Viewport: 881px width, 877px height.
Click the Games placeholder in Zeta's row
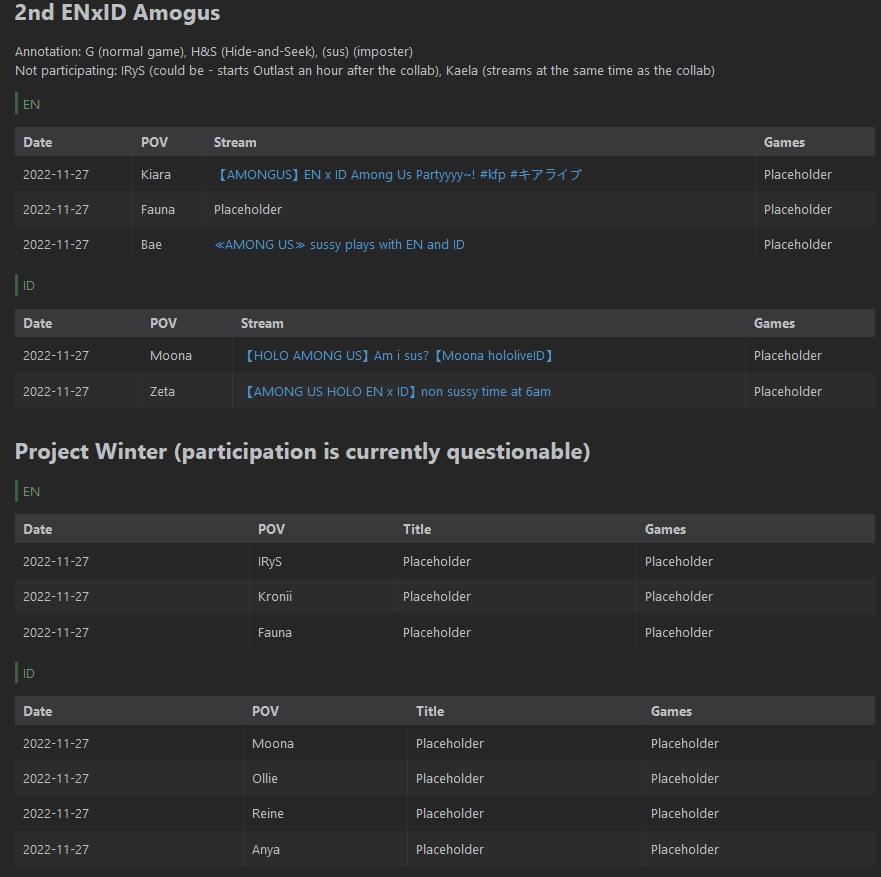[x=787, y=391]
